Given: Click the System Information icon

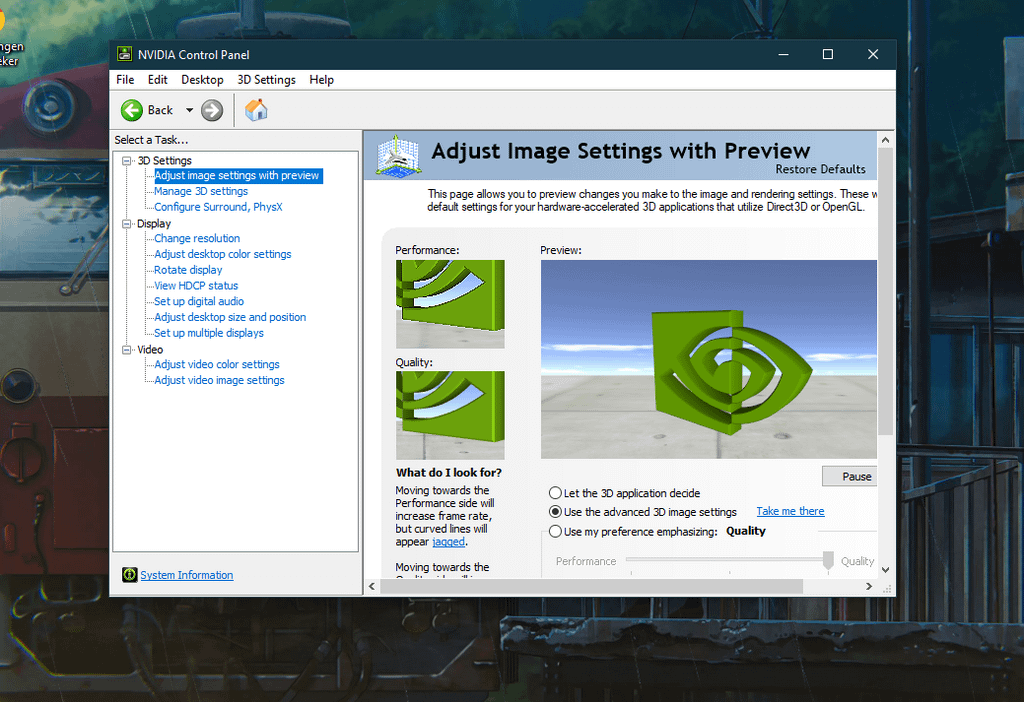Looking at the screenshot, I should coord(129,575).
